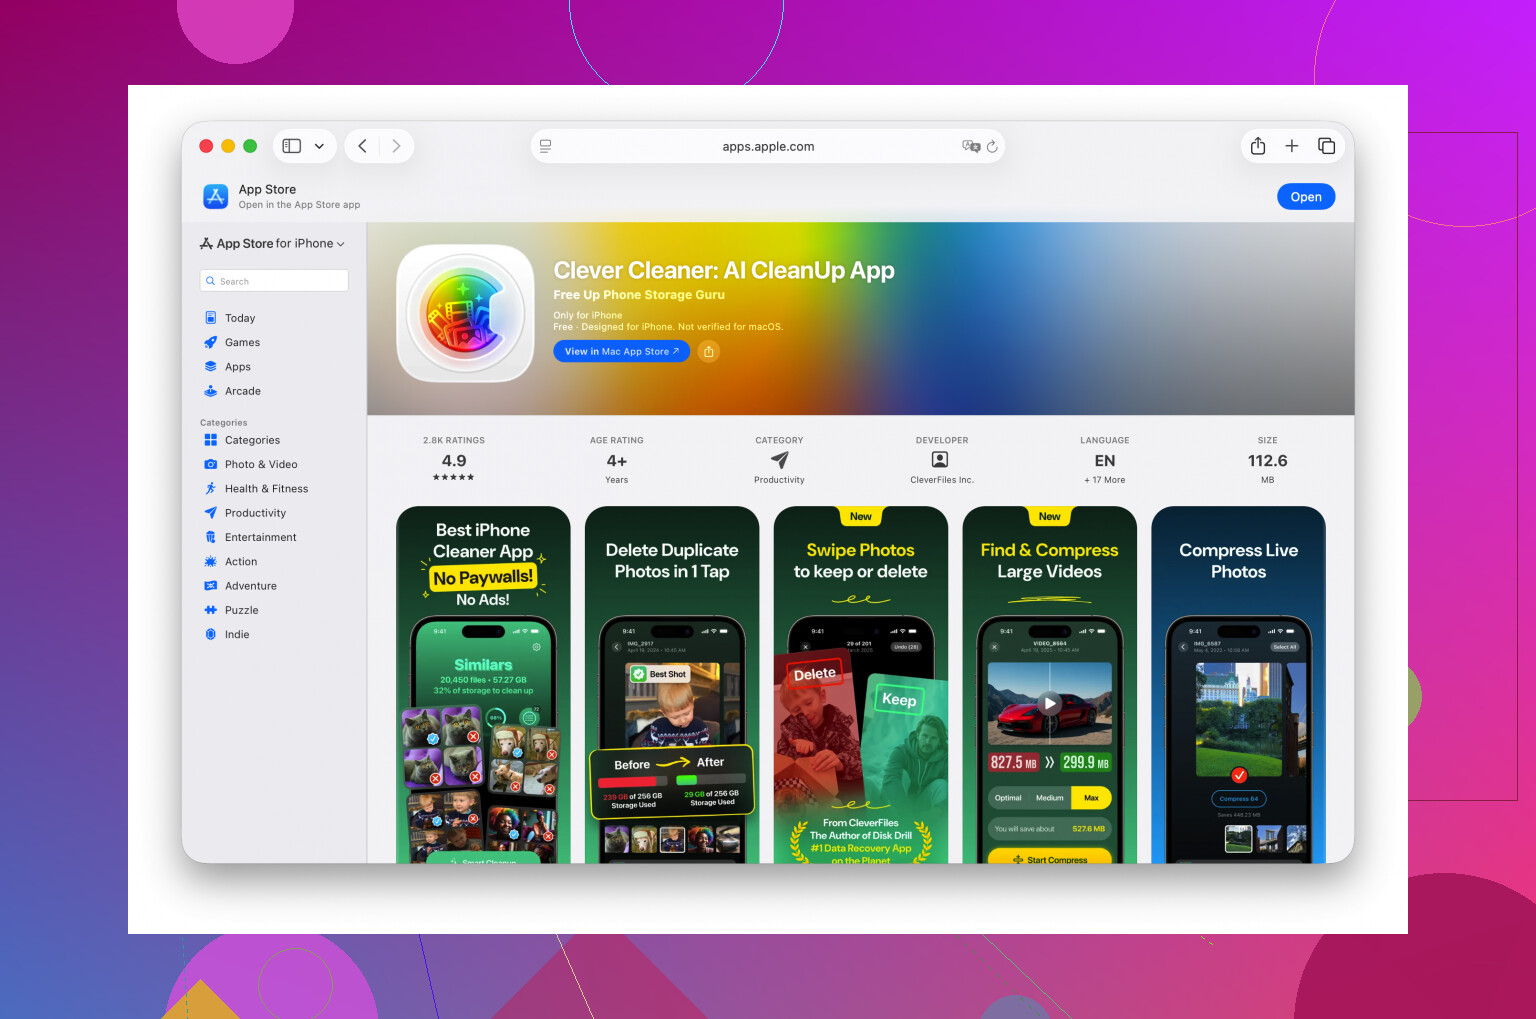Viewport: 1536px width, 1019px height.
Task: Click the Puzzle piece icon
Action: [211, 610]
